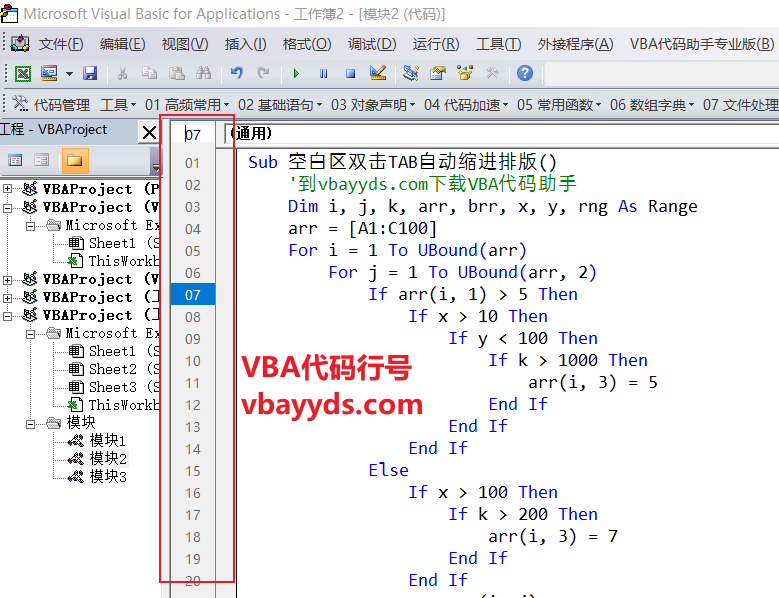
Task: Click the 'Dim i, j, k' declaration line
Action: click(492, 206)
